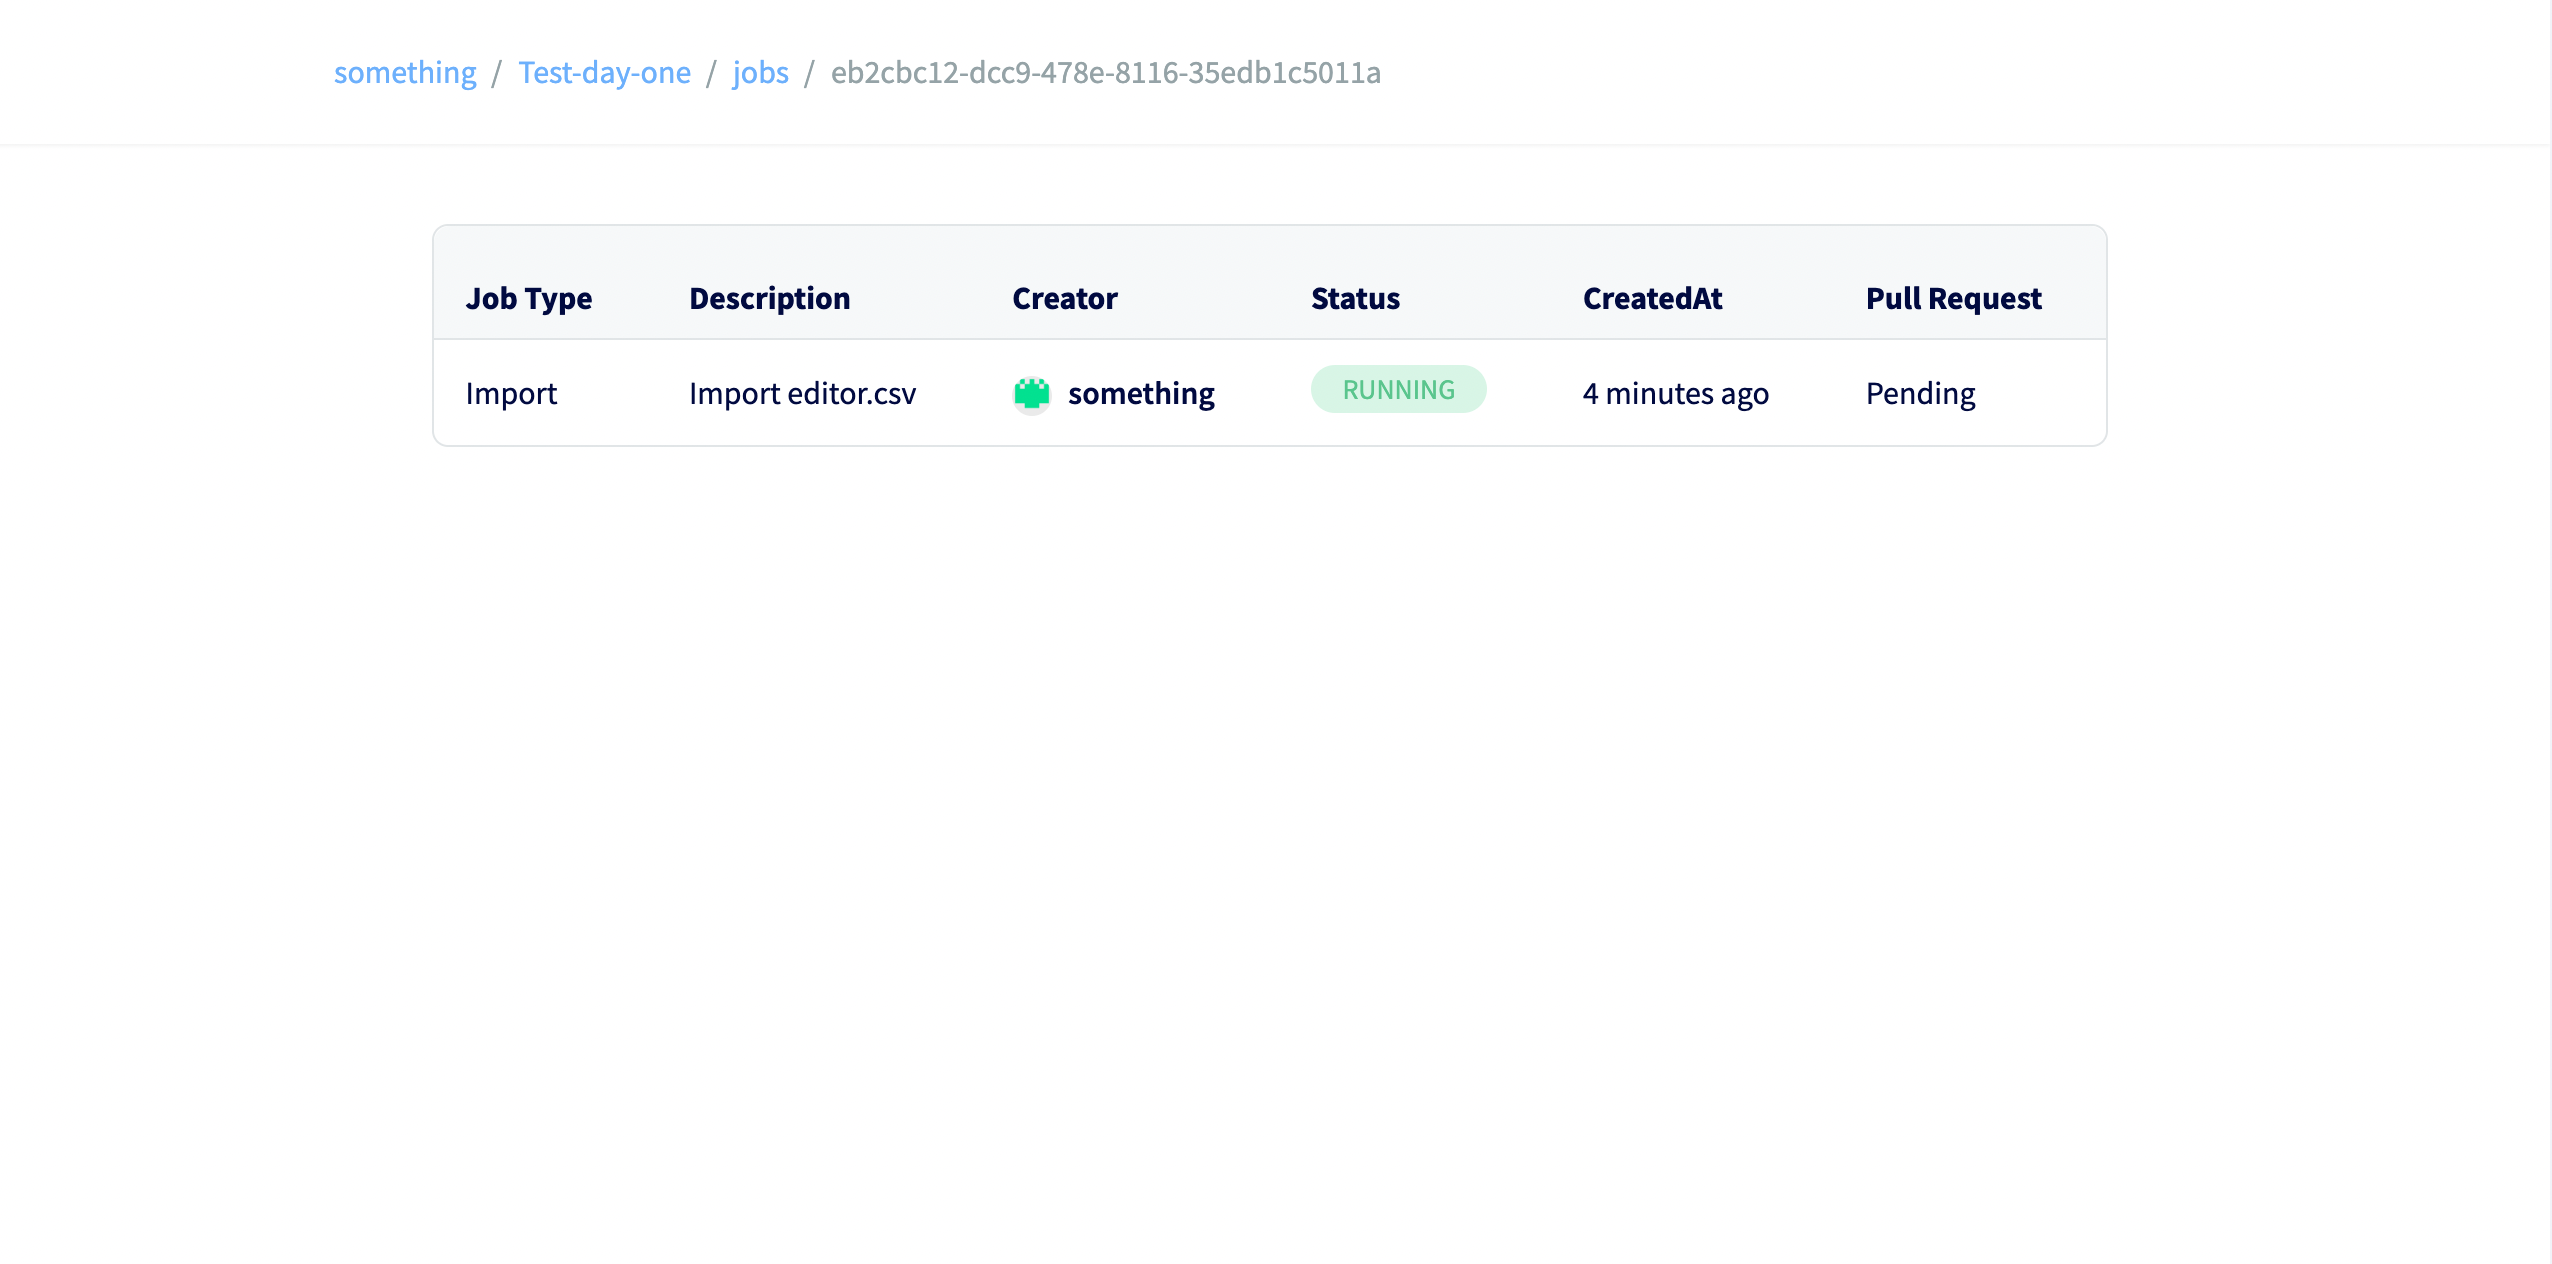Click the Creator column header
The width and height of the screenshot is (2552, 1264).
click(1064, 297)
